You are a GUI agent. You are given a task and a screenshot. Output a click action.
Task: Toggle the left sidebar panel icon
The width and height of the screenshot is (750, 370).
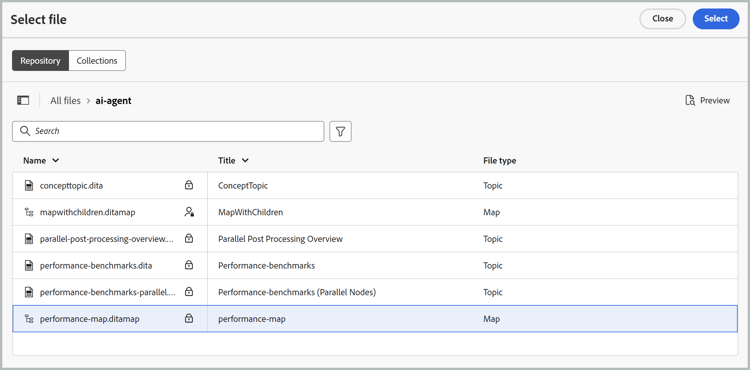(23, 100)
